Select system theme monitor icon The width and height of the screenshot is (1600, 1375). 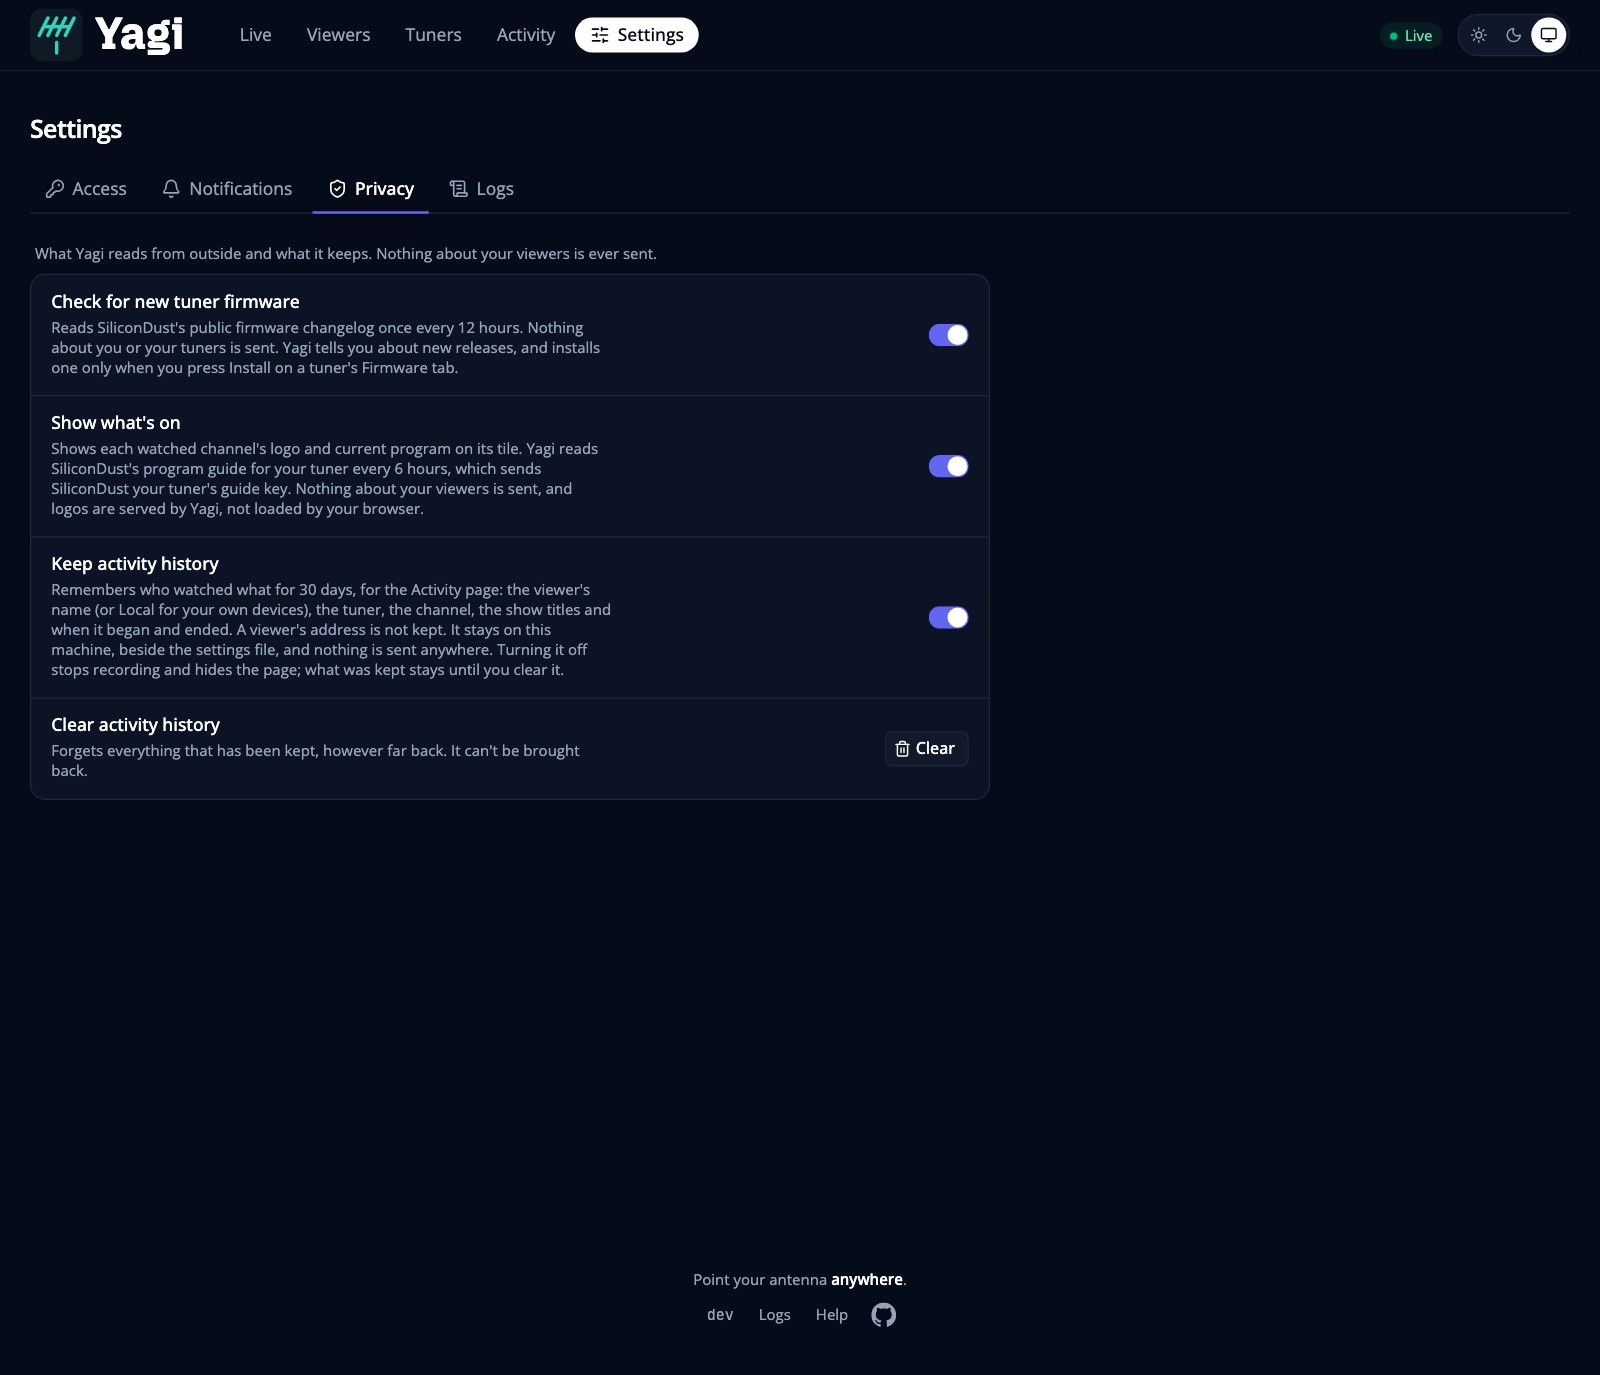point(1549,35)
